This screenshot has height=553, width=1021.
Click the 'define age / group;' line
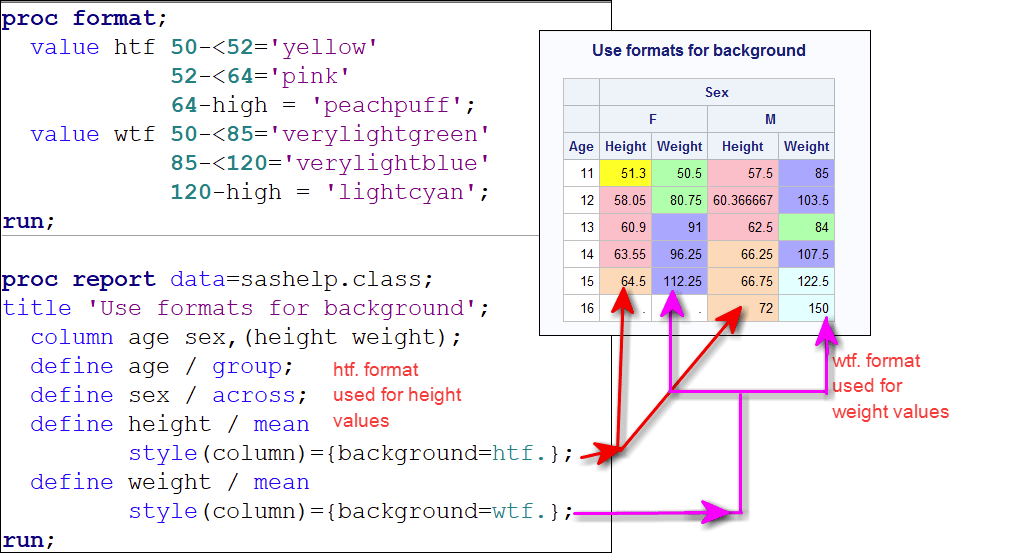pyautogui.click(x=161, y=366)
